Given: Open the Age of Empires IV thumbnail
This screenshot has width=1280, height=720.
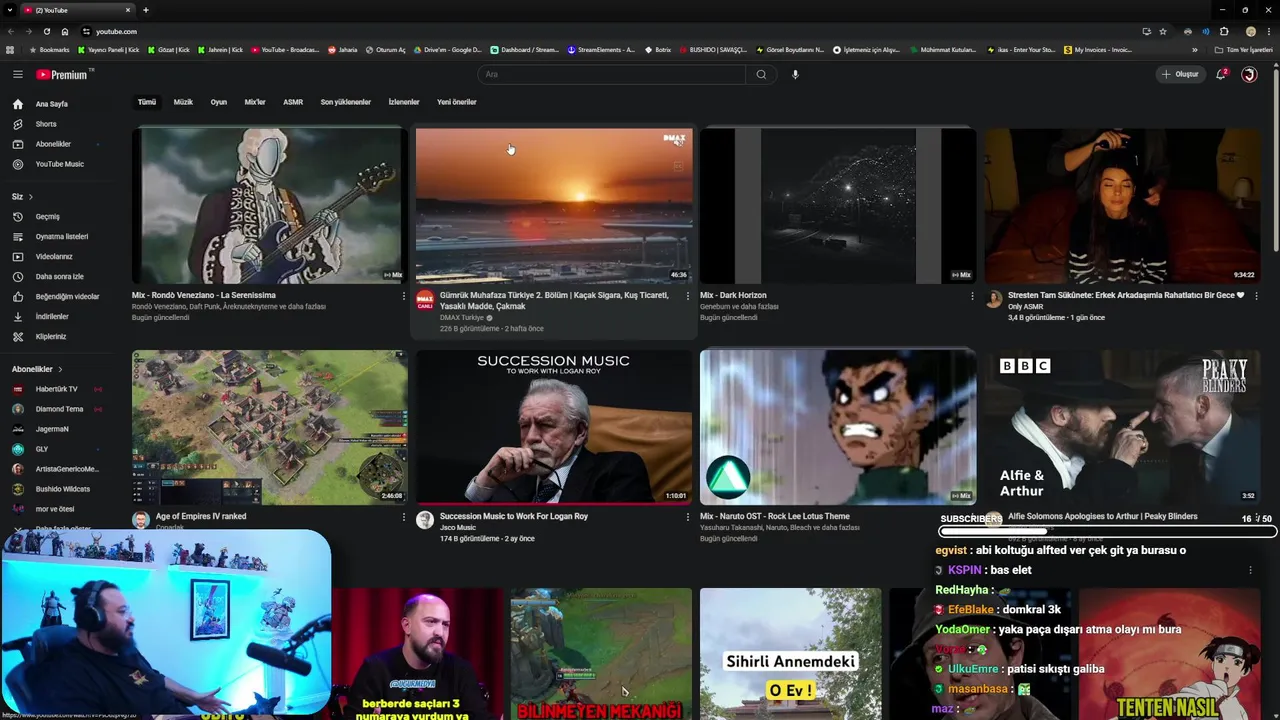Looking at the screenshot, I should point(269,427).
